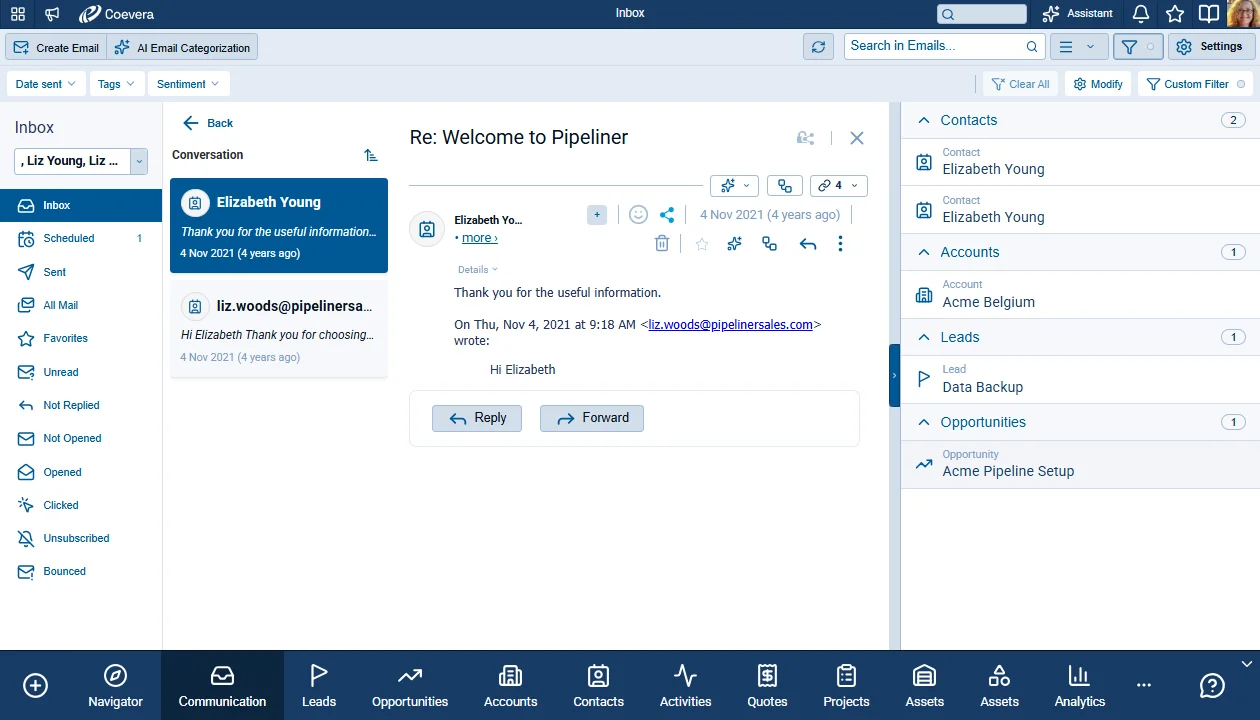Collapse the Accounts section
The height and width of the screenshot is (720, 1260).
pos(924,252)
